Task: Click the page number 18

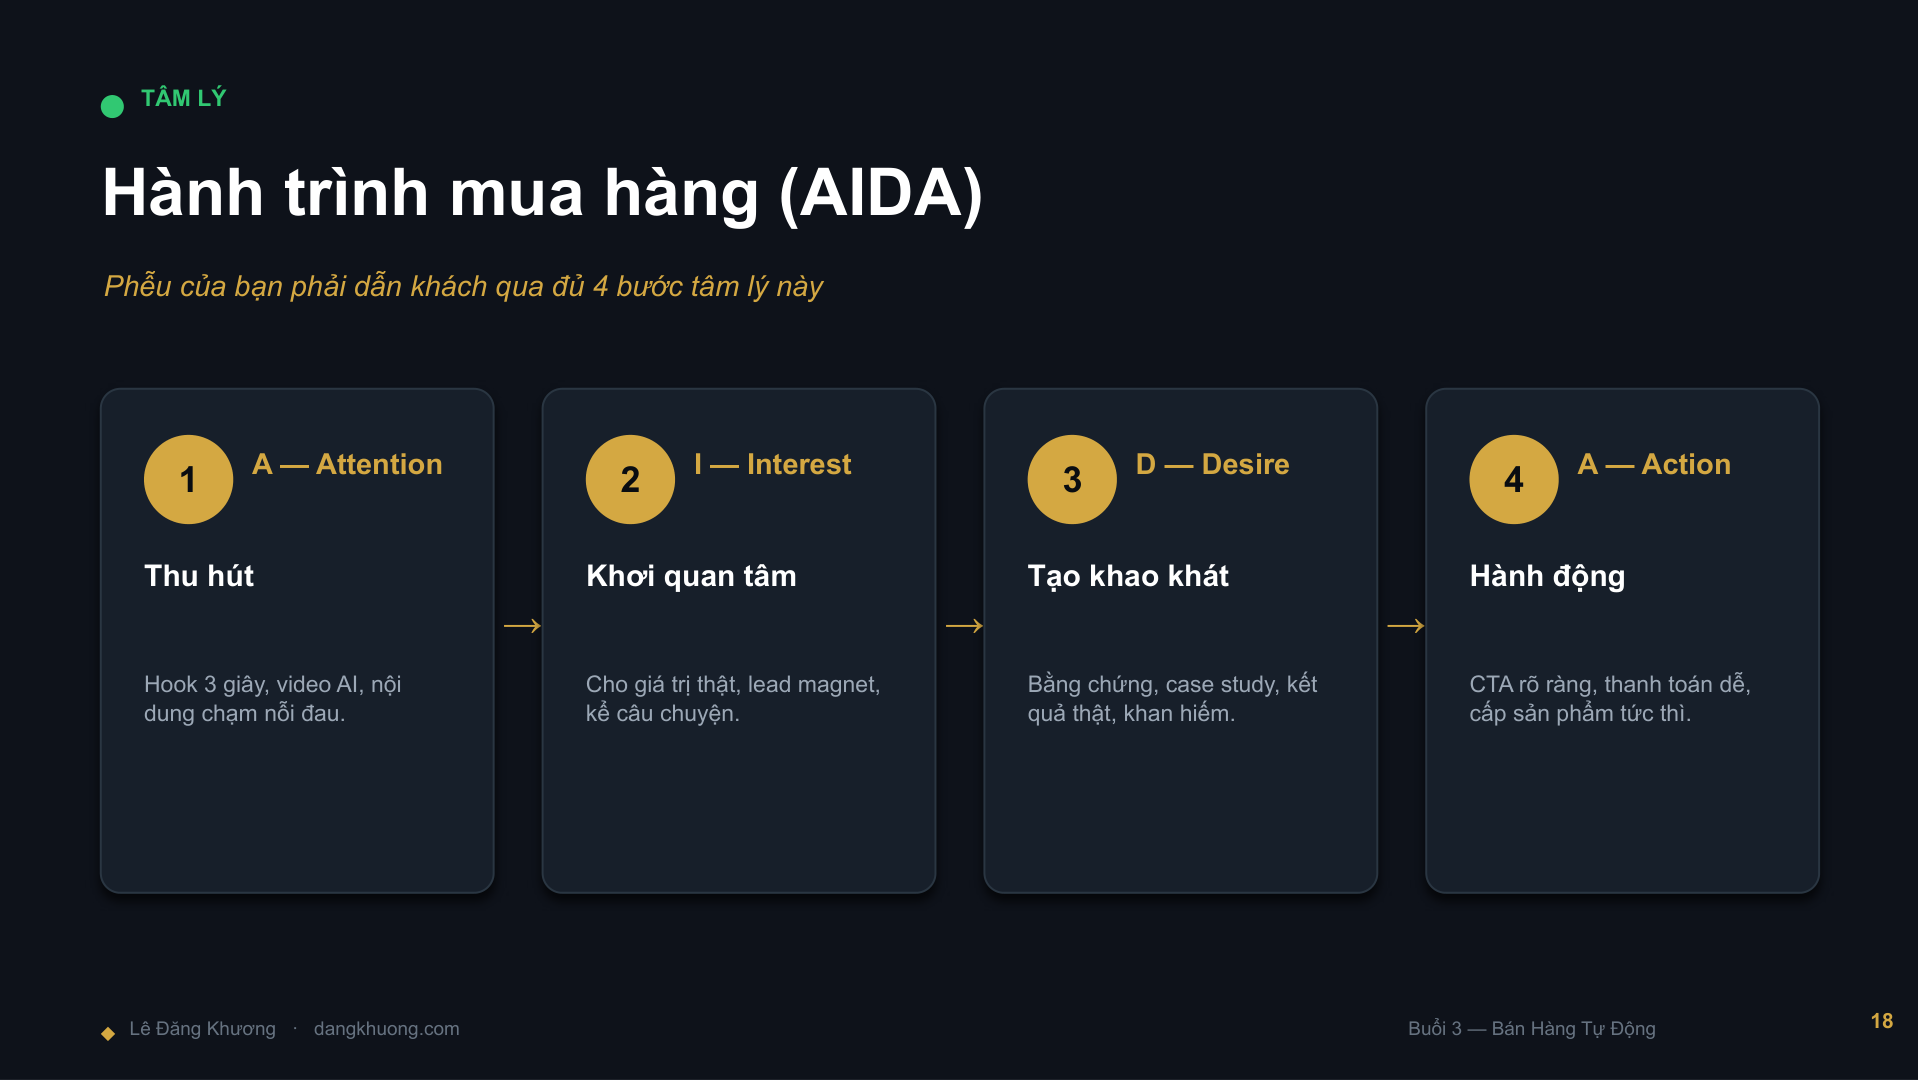Action: (1881, 1021)
